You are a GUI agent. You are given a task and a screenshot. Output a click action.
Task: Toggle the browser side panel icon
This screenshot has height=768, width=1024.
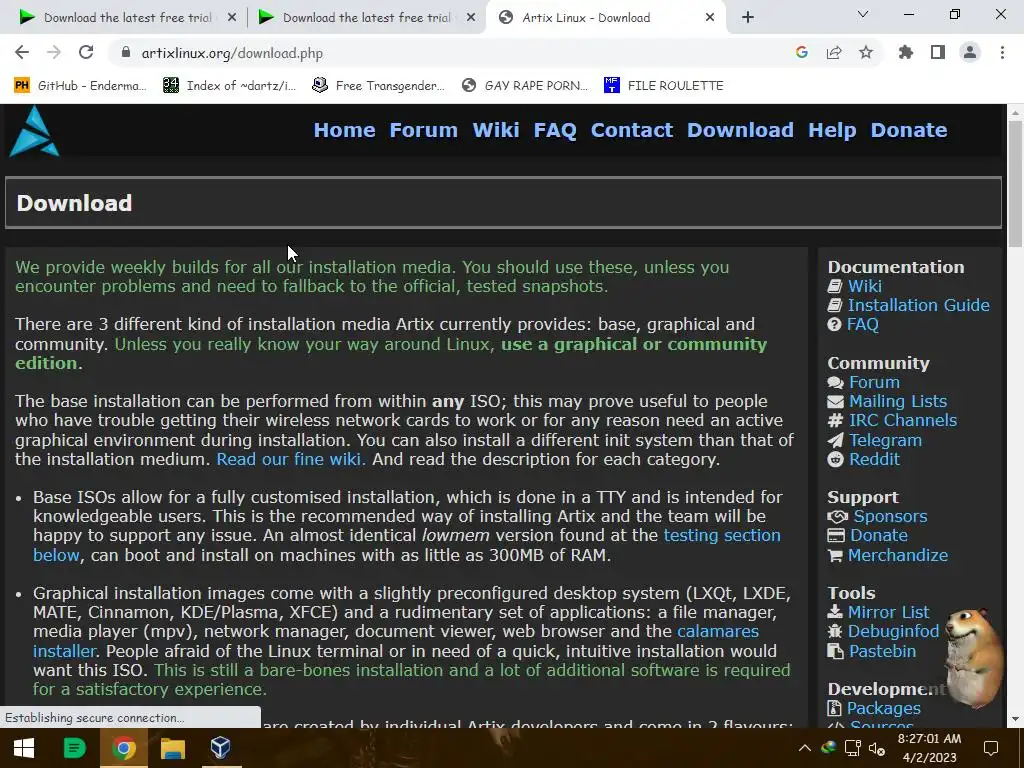[x=938, y=53]
